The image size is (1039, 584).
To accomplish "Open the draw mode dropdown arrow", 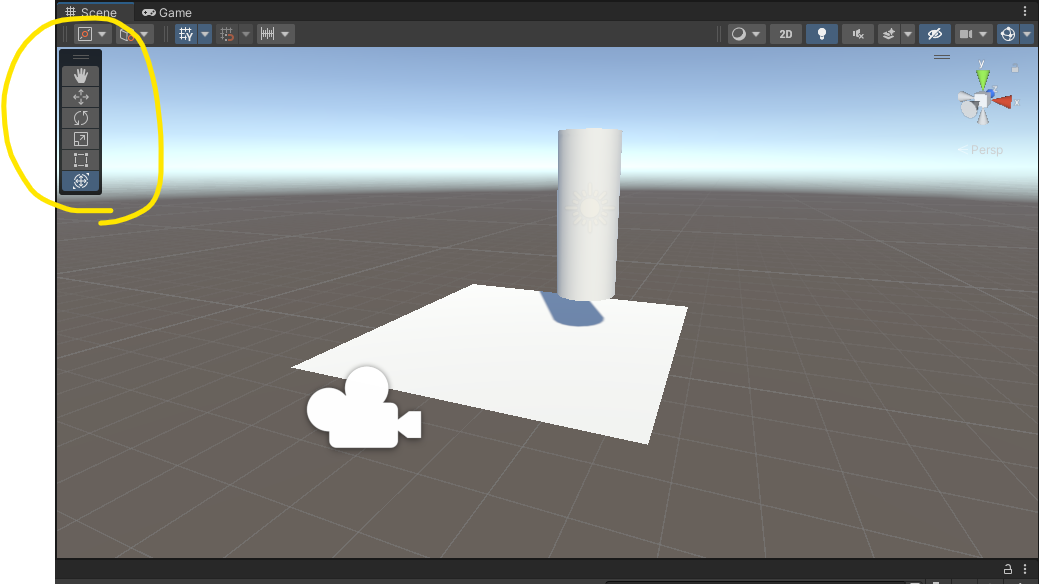I will click(756, 34).
